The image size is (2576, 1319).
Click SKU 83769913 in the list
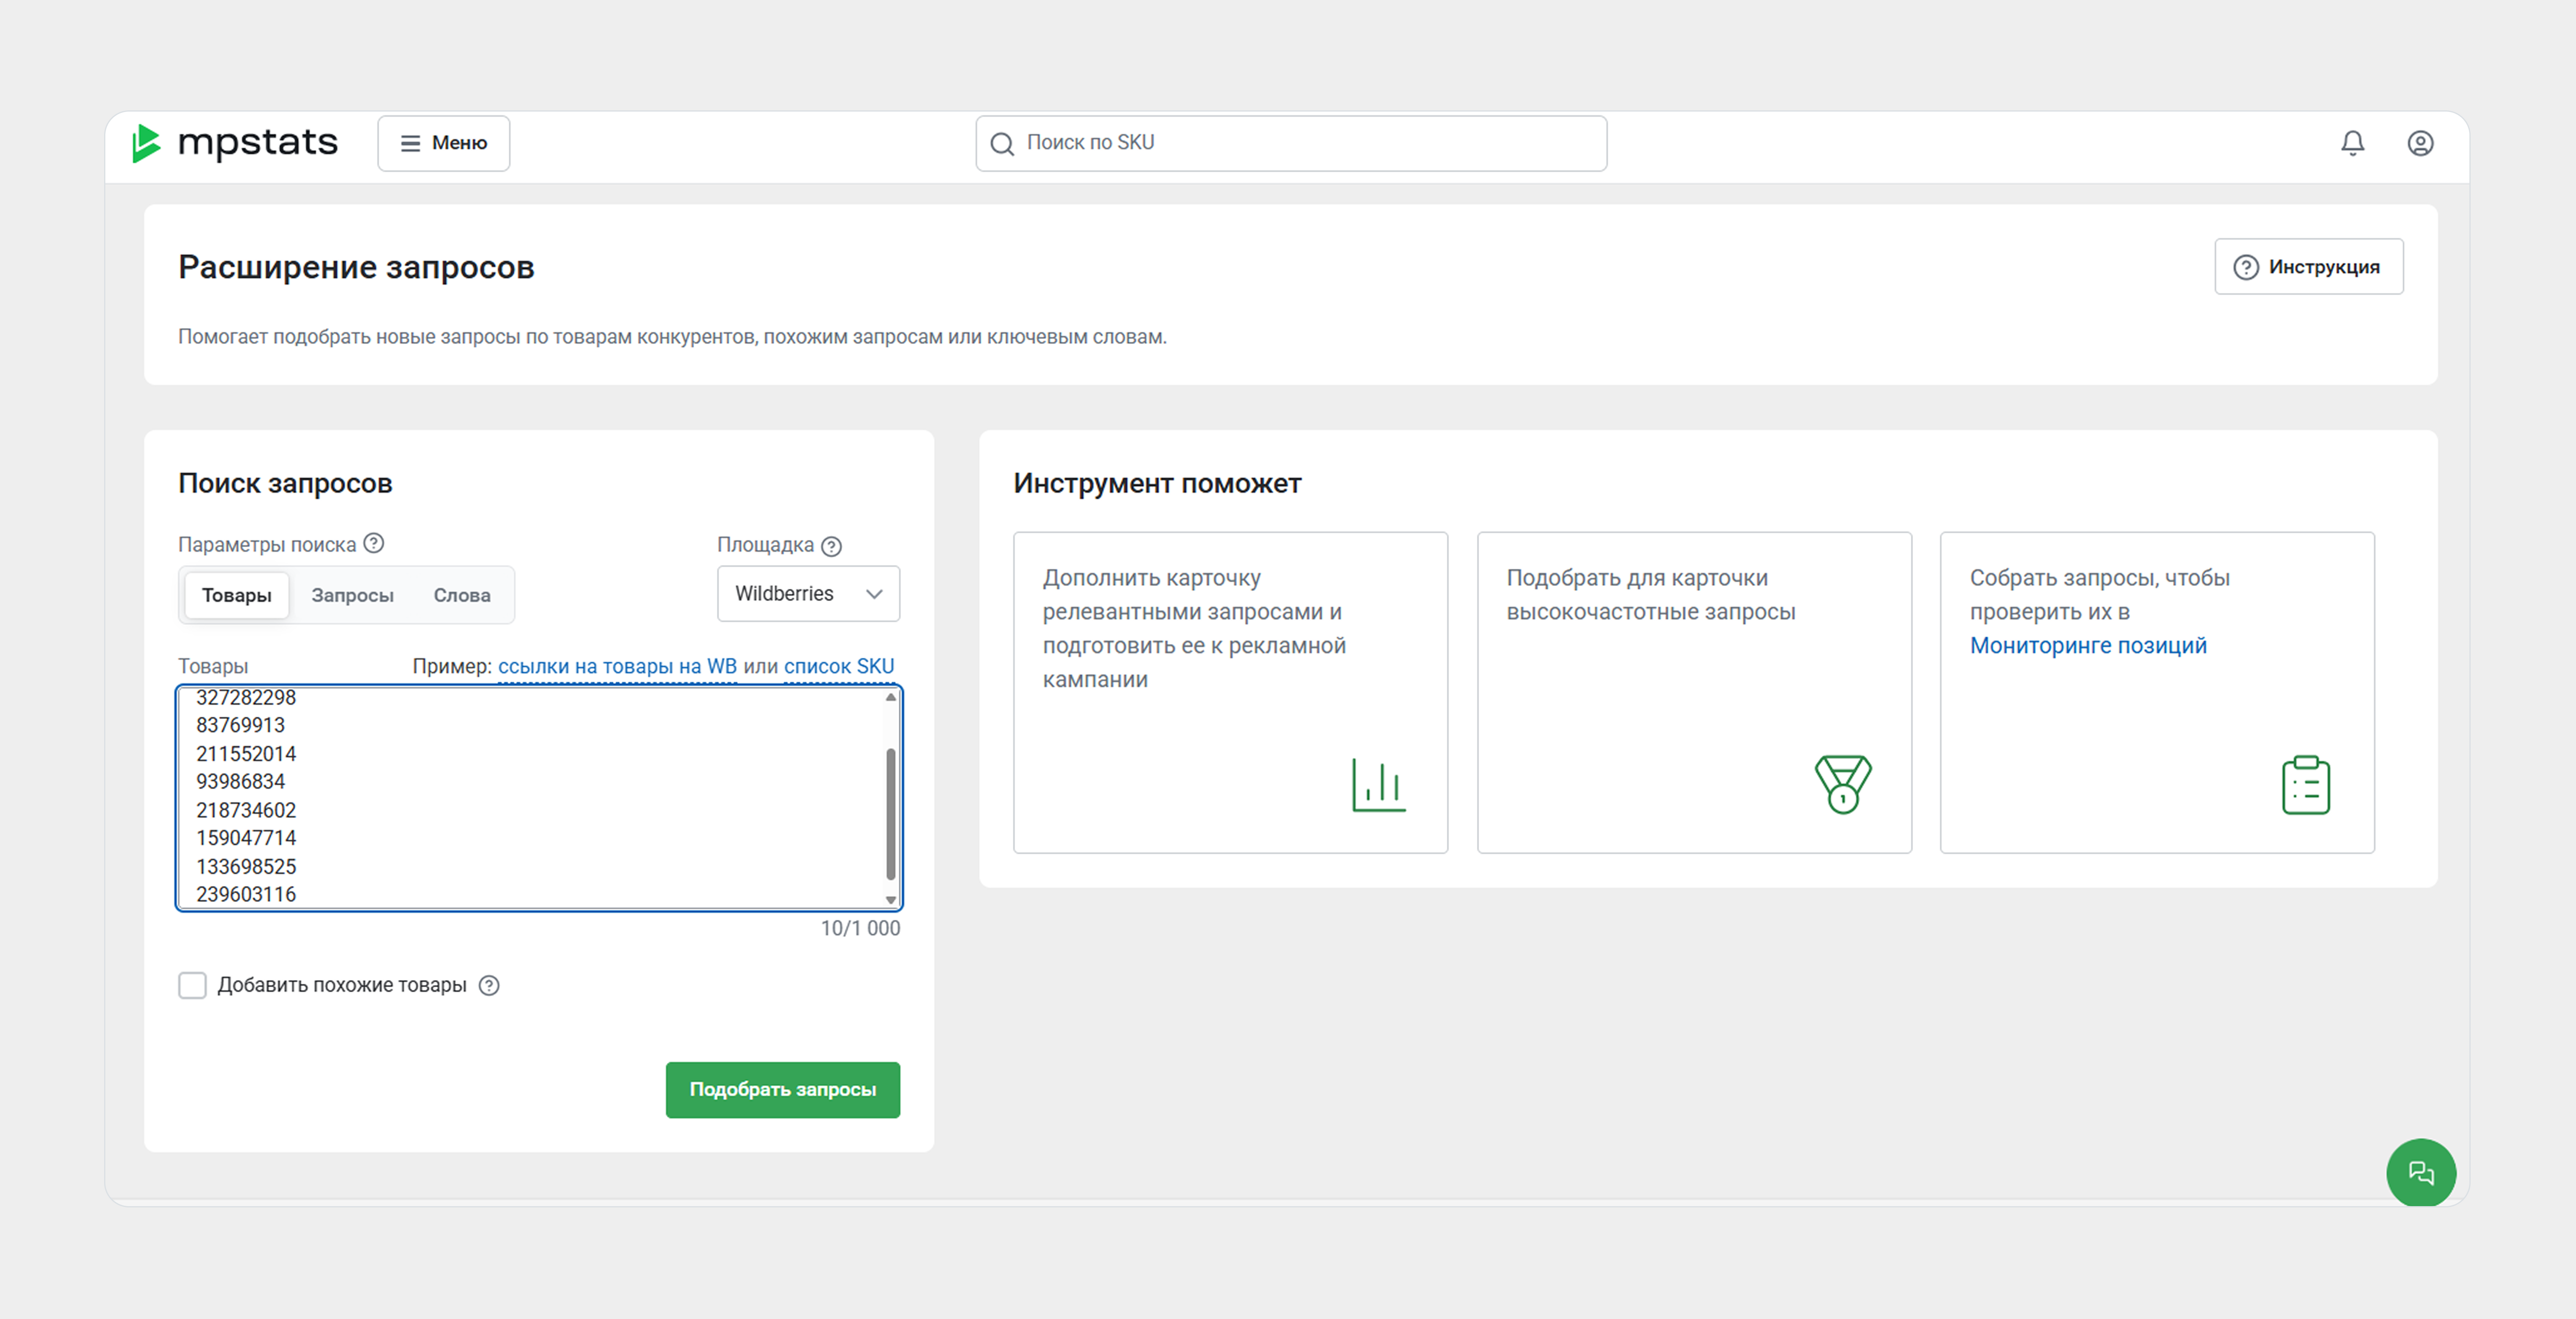(240, 725)
